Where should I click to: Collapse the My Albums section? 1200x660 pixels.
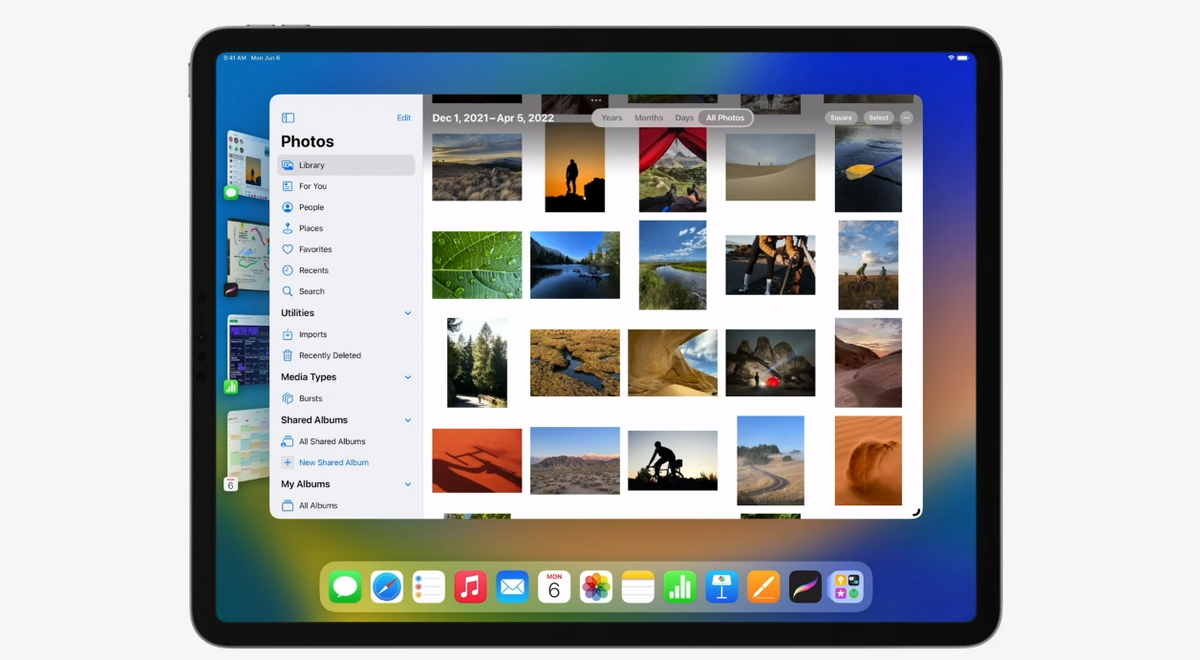point(408,484)
